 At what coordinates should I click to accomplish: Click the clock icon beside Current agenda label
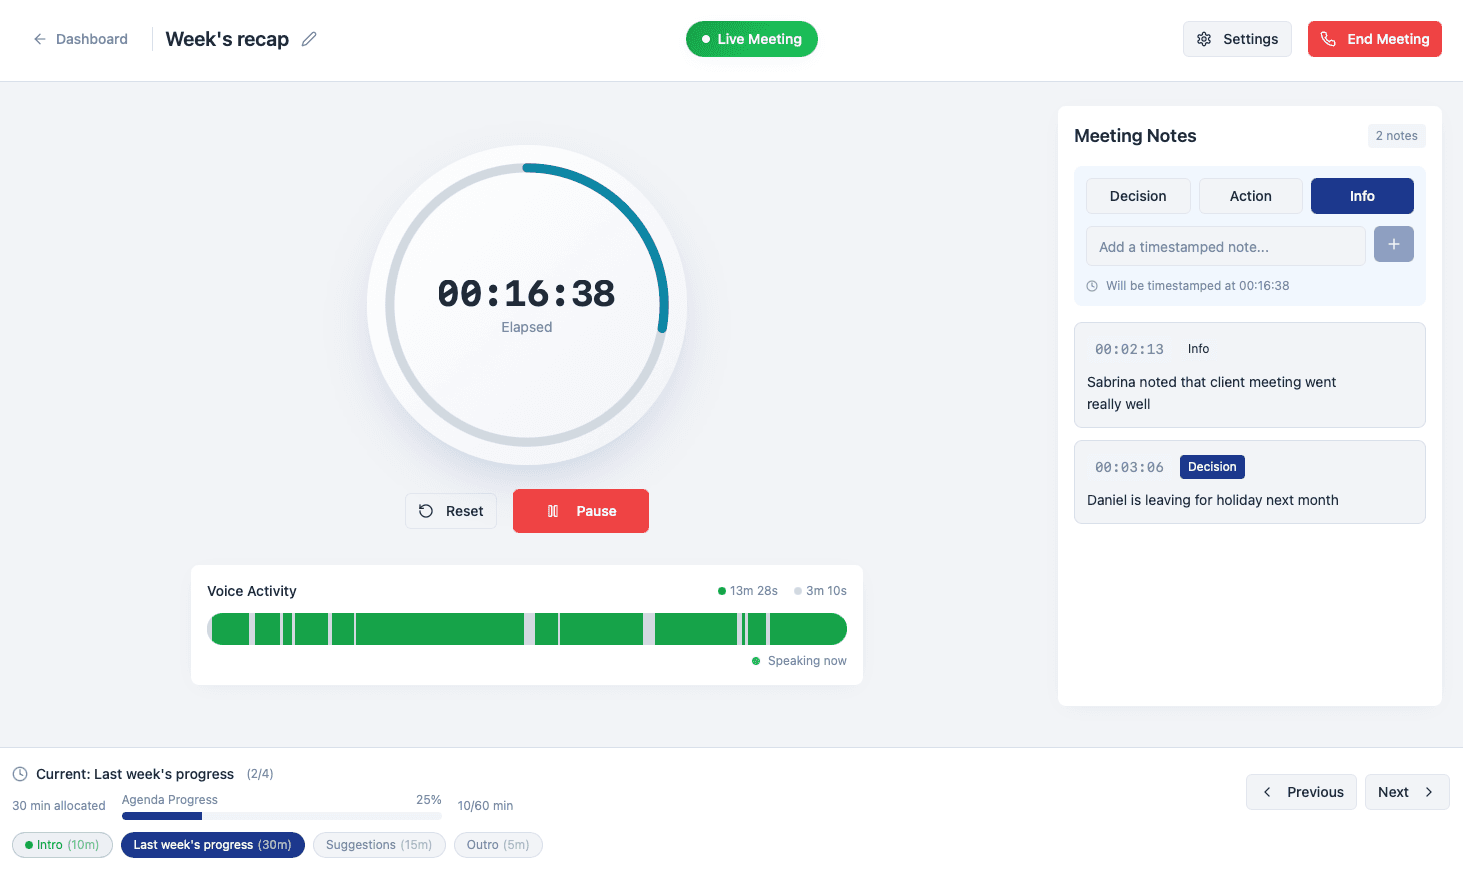[x=20, y=773]
